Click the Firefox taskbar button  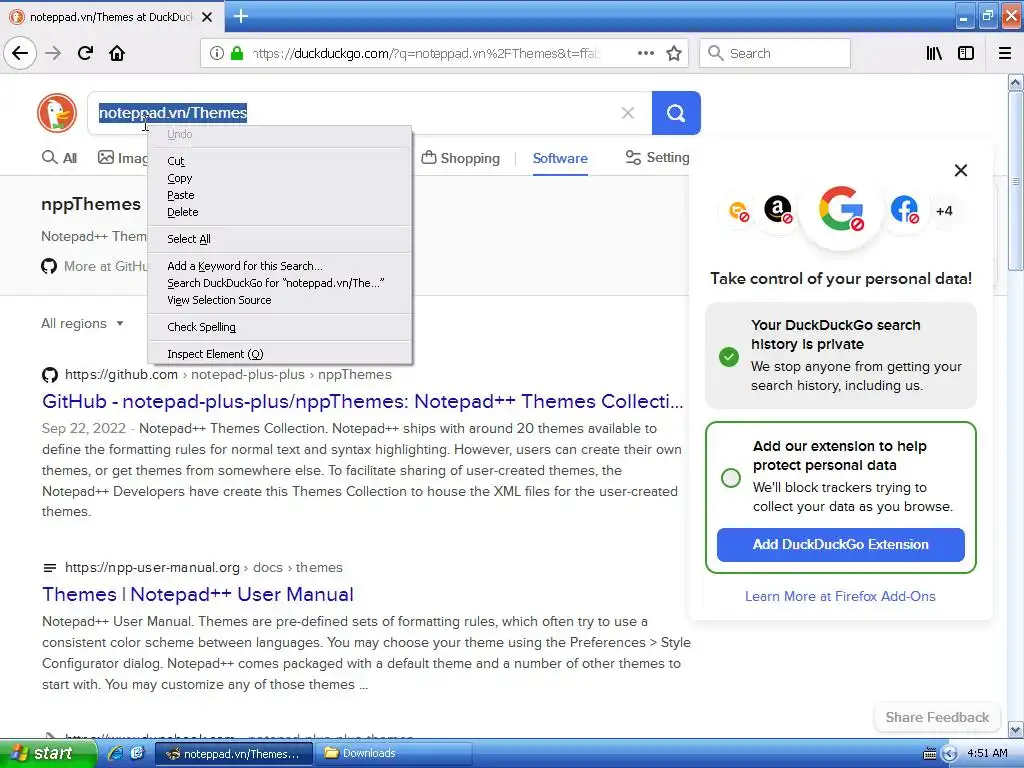(234, 754)
